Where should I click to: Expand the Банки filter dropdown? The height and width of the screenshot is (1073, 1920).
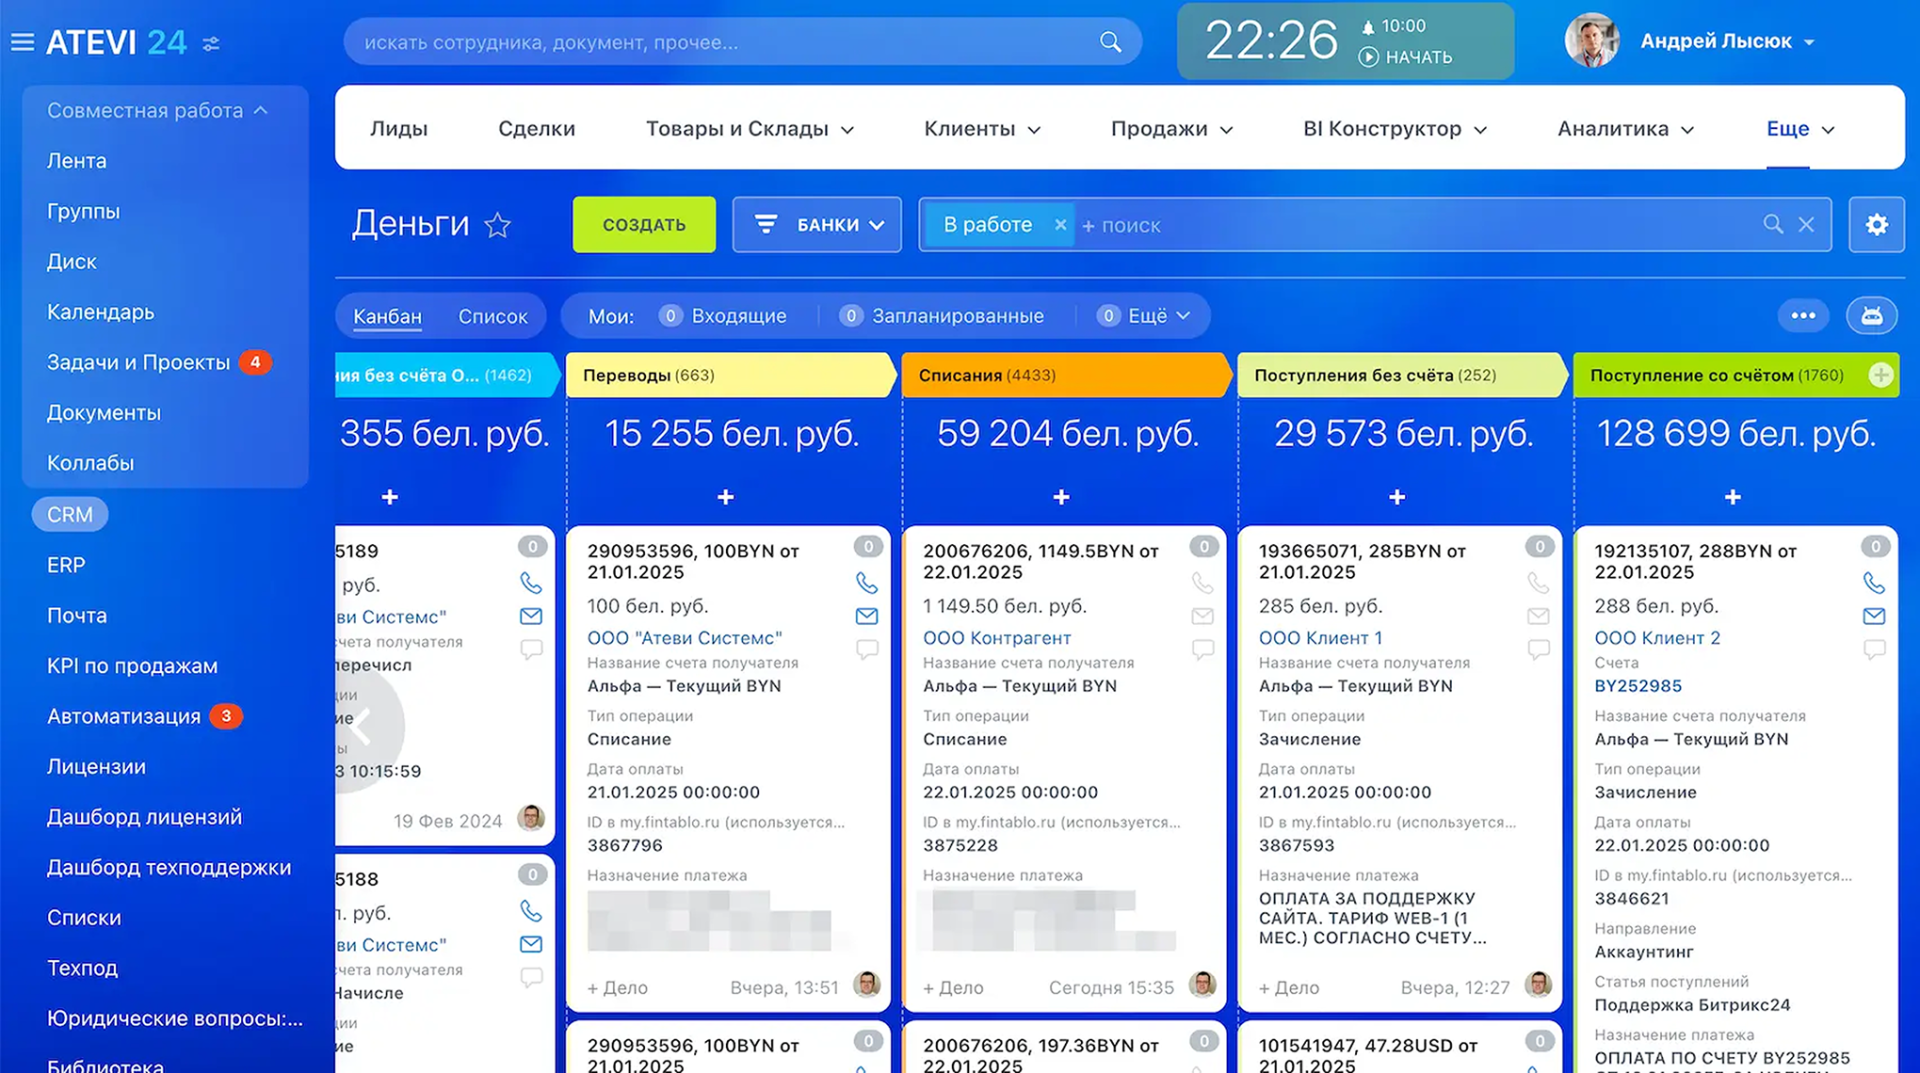coord(817,225)
